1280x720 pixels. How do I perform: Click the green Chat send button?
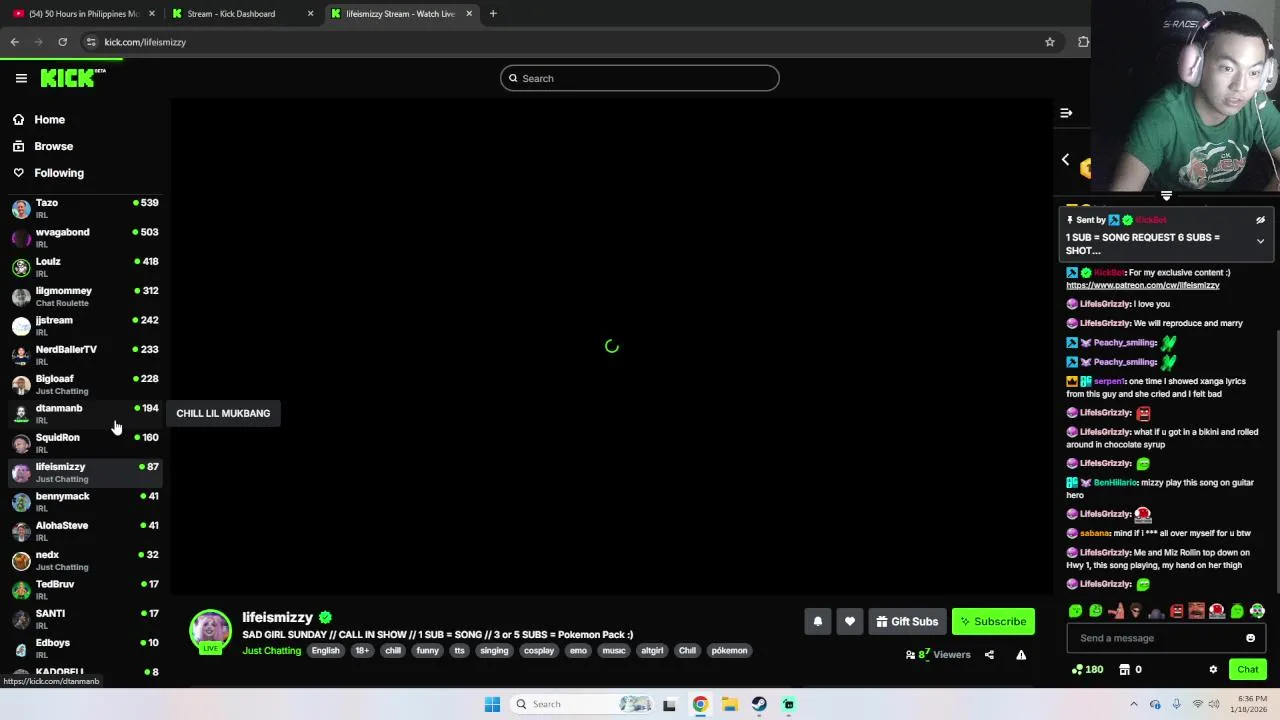point(1248,670)
